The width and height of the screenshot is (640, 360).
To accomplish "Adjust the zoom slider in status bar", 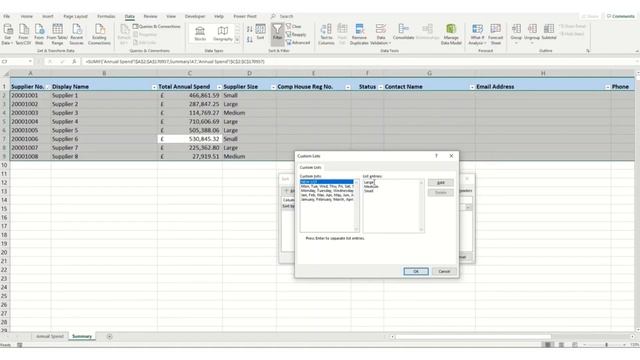I will point(606,345).
